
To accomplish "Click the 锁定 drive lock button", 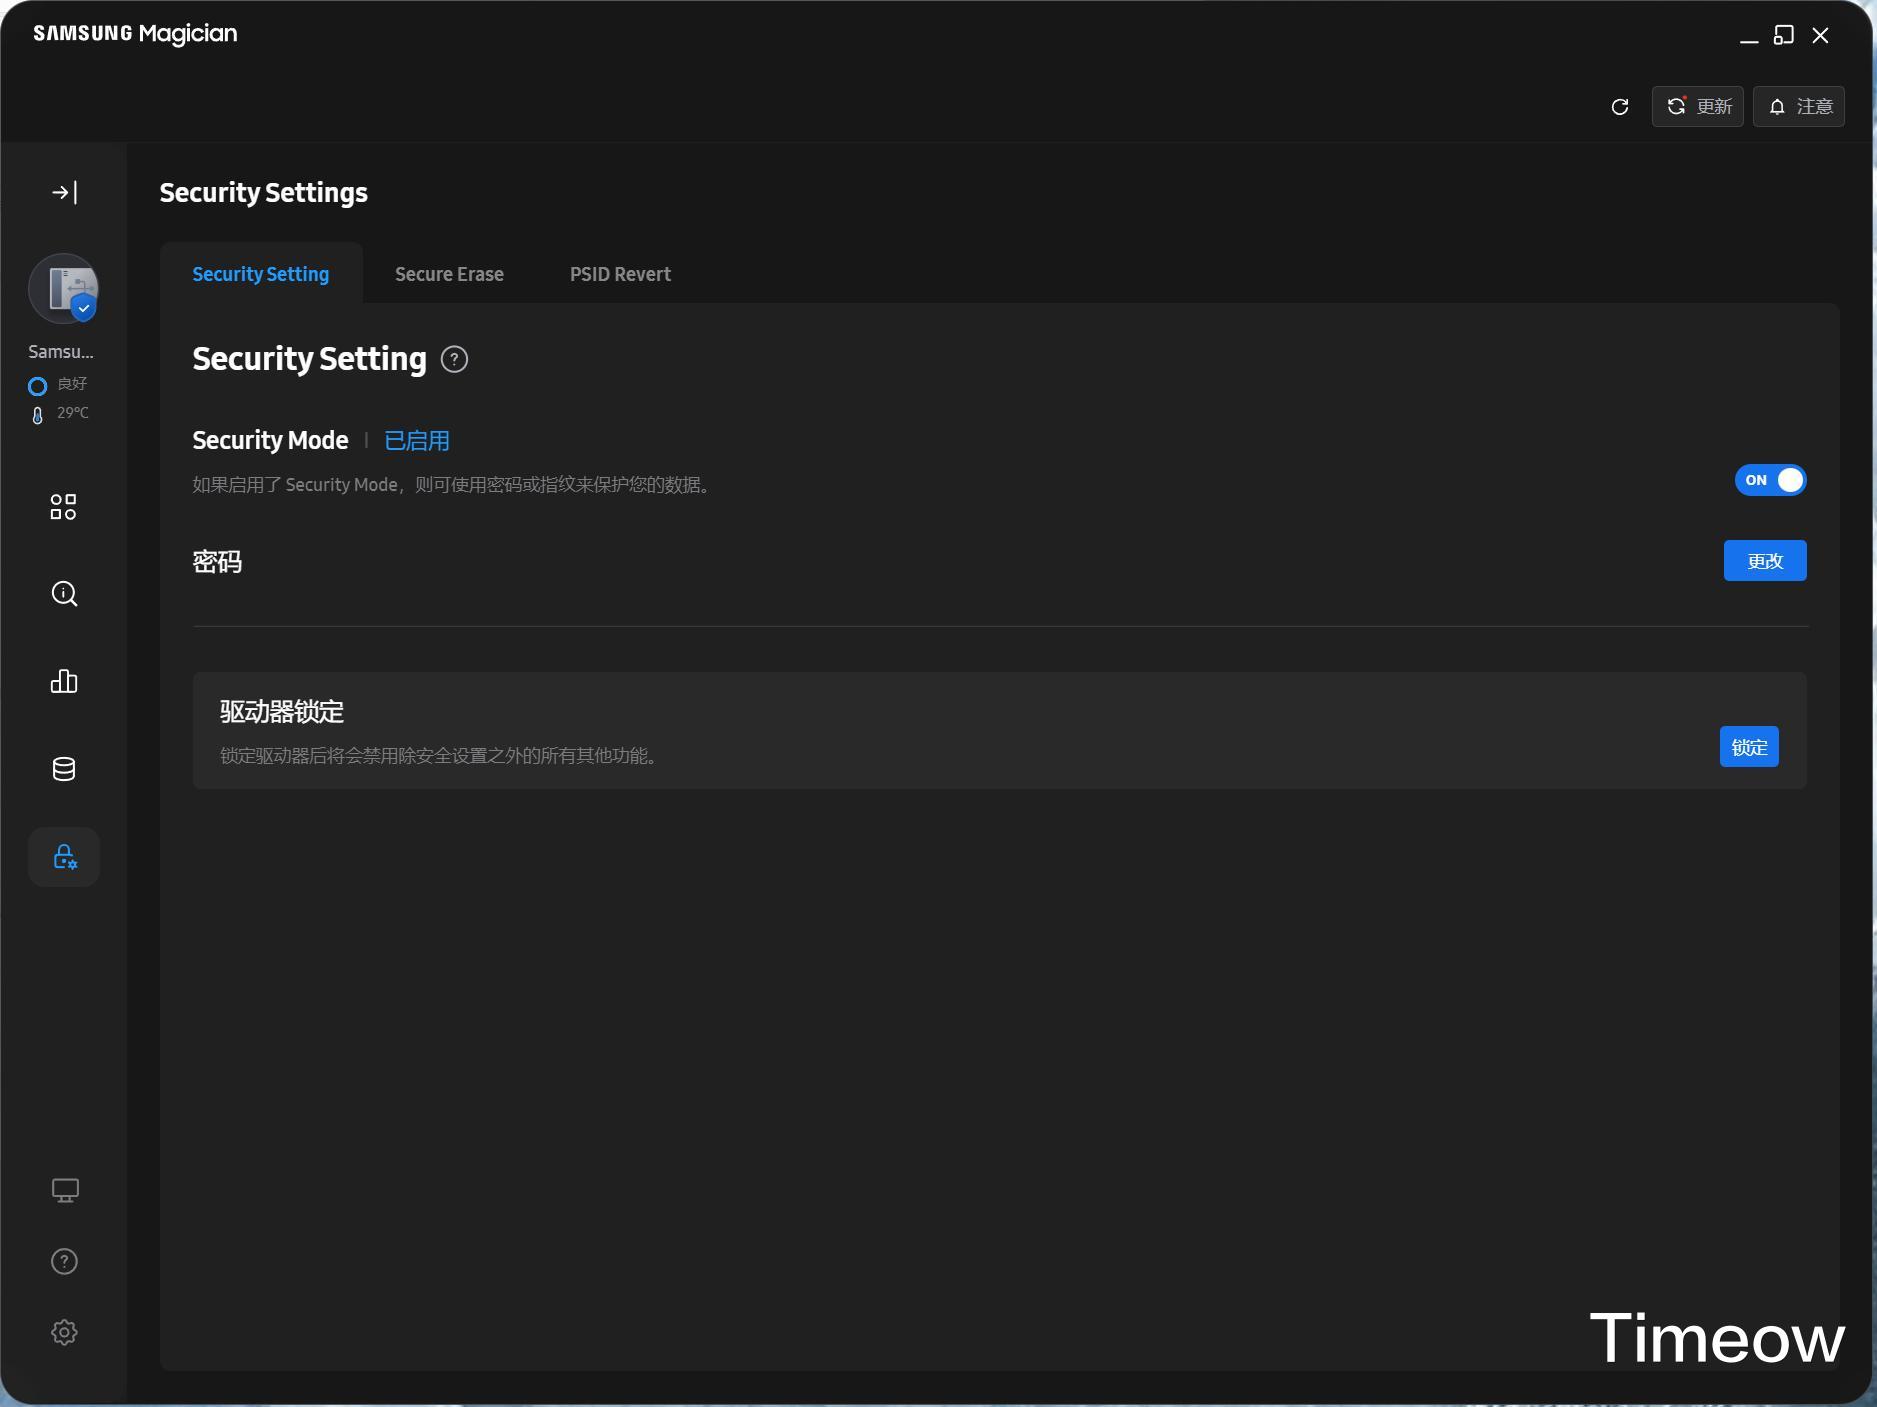I will click(x=1749, y=747).
